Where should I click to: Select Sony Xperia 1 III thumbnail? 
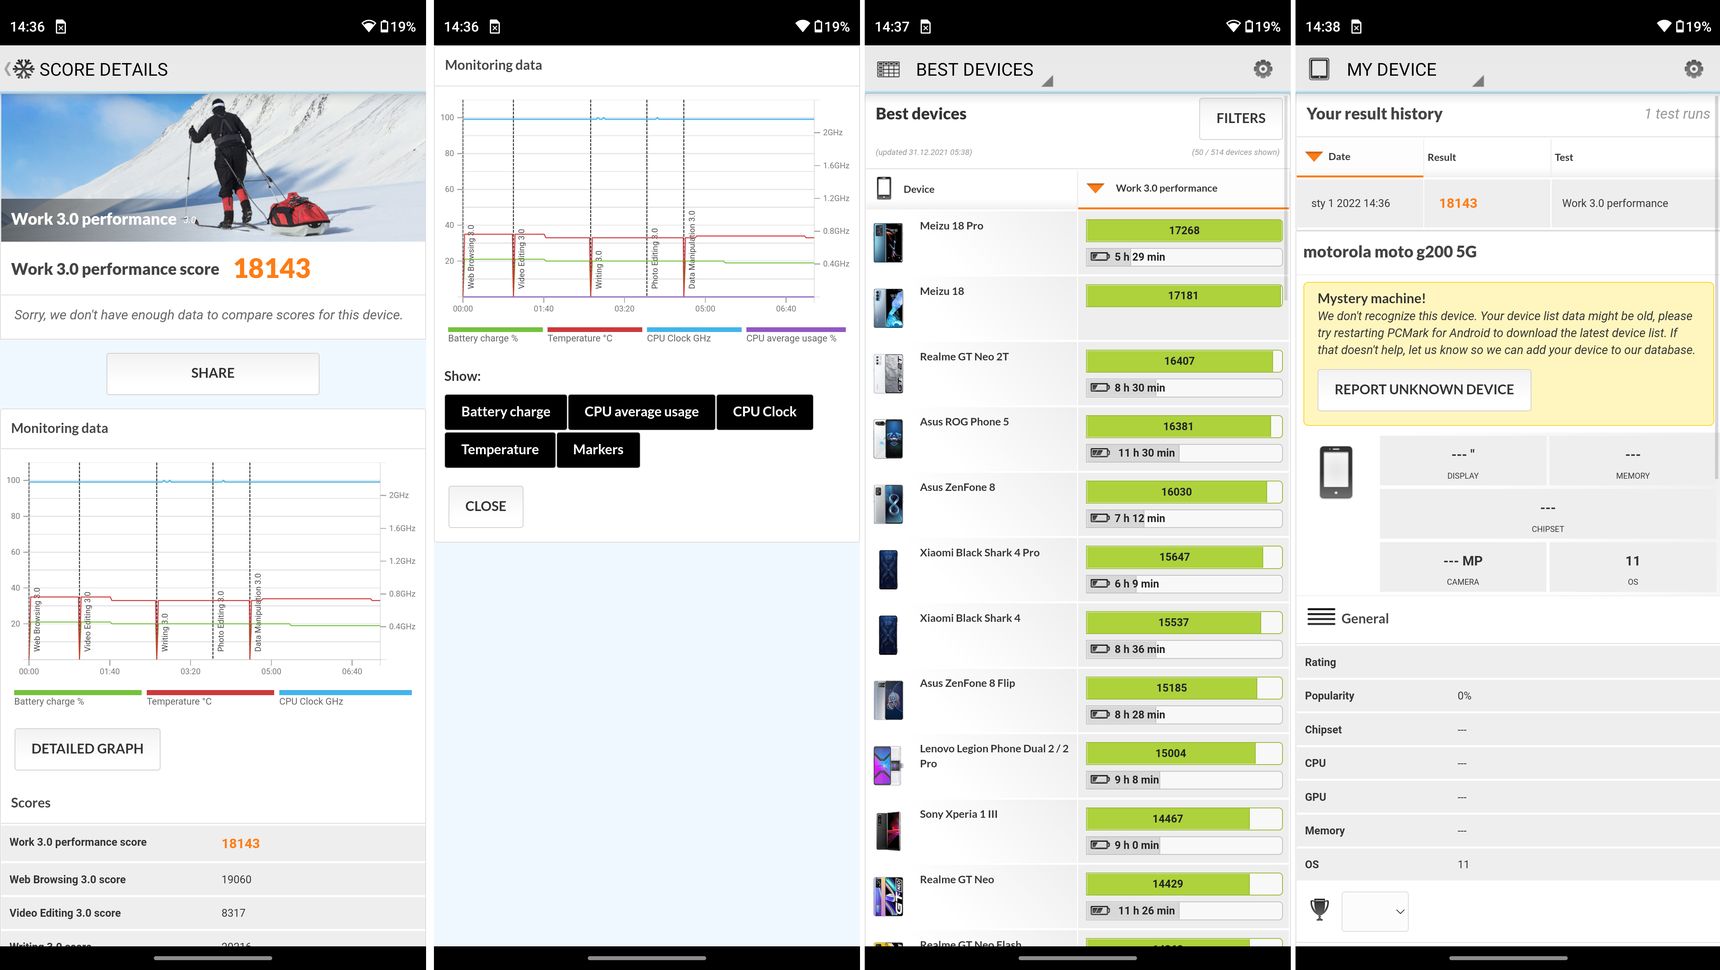pos(888,831)
